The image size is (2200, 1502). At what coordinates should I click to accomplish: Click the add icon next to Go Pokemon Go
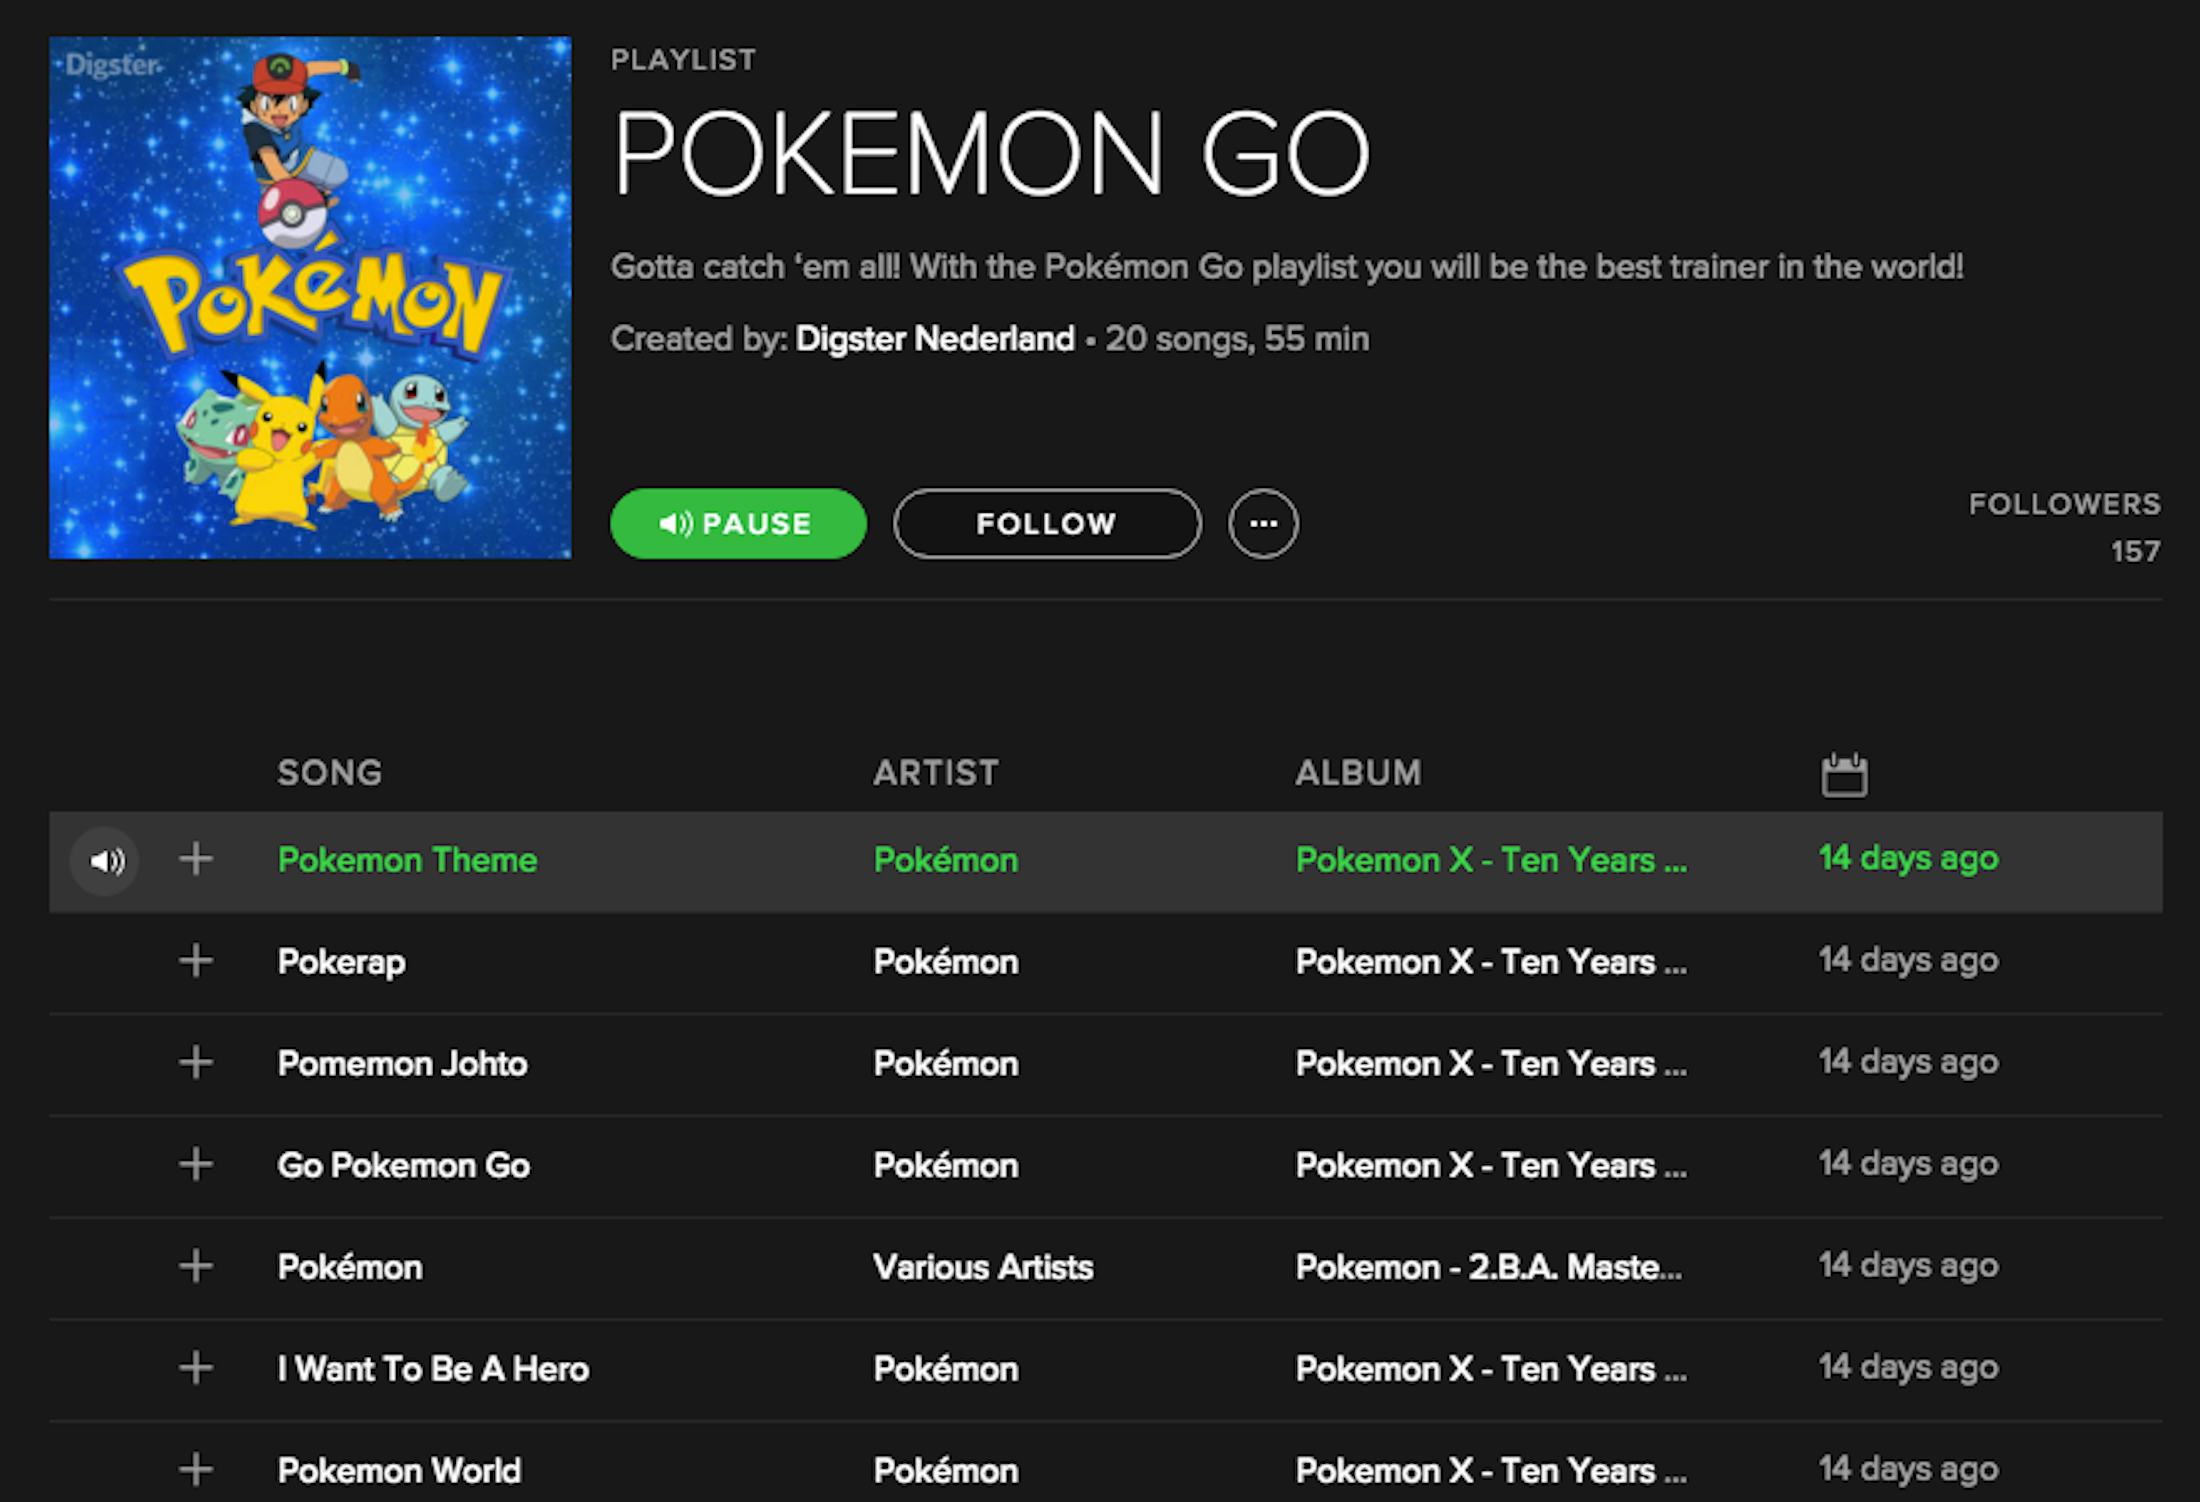point(196,1164)
